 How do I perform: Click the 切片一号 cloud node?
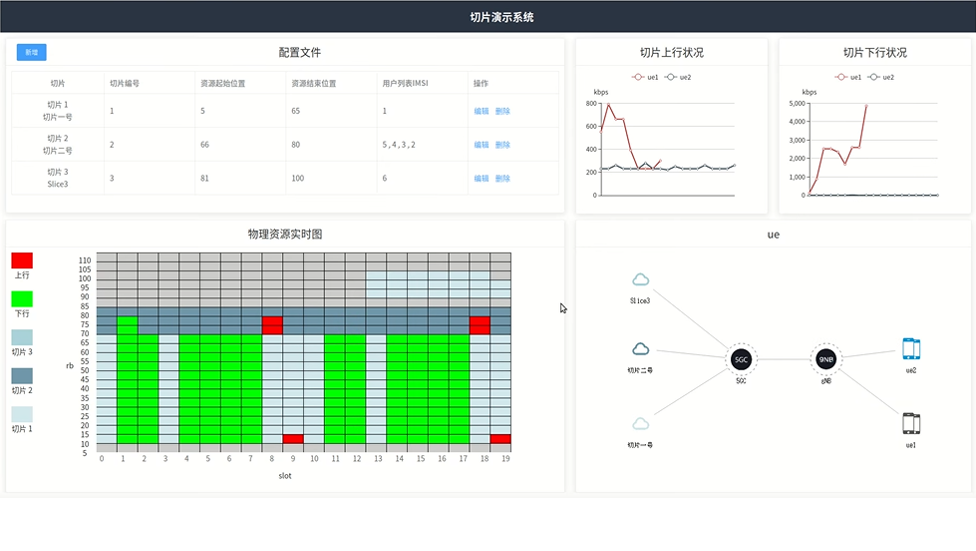[x=641, y=424]
